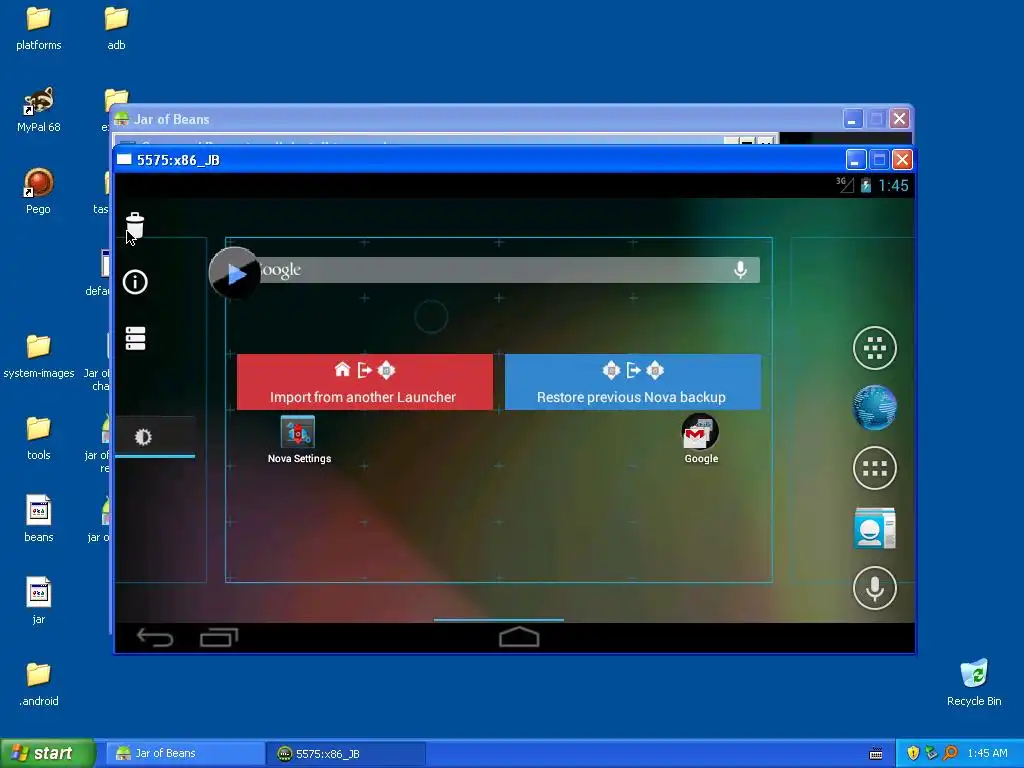Open the Windows Start menu
1024x768 pixels.
pos(47,753)
